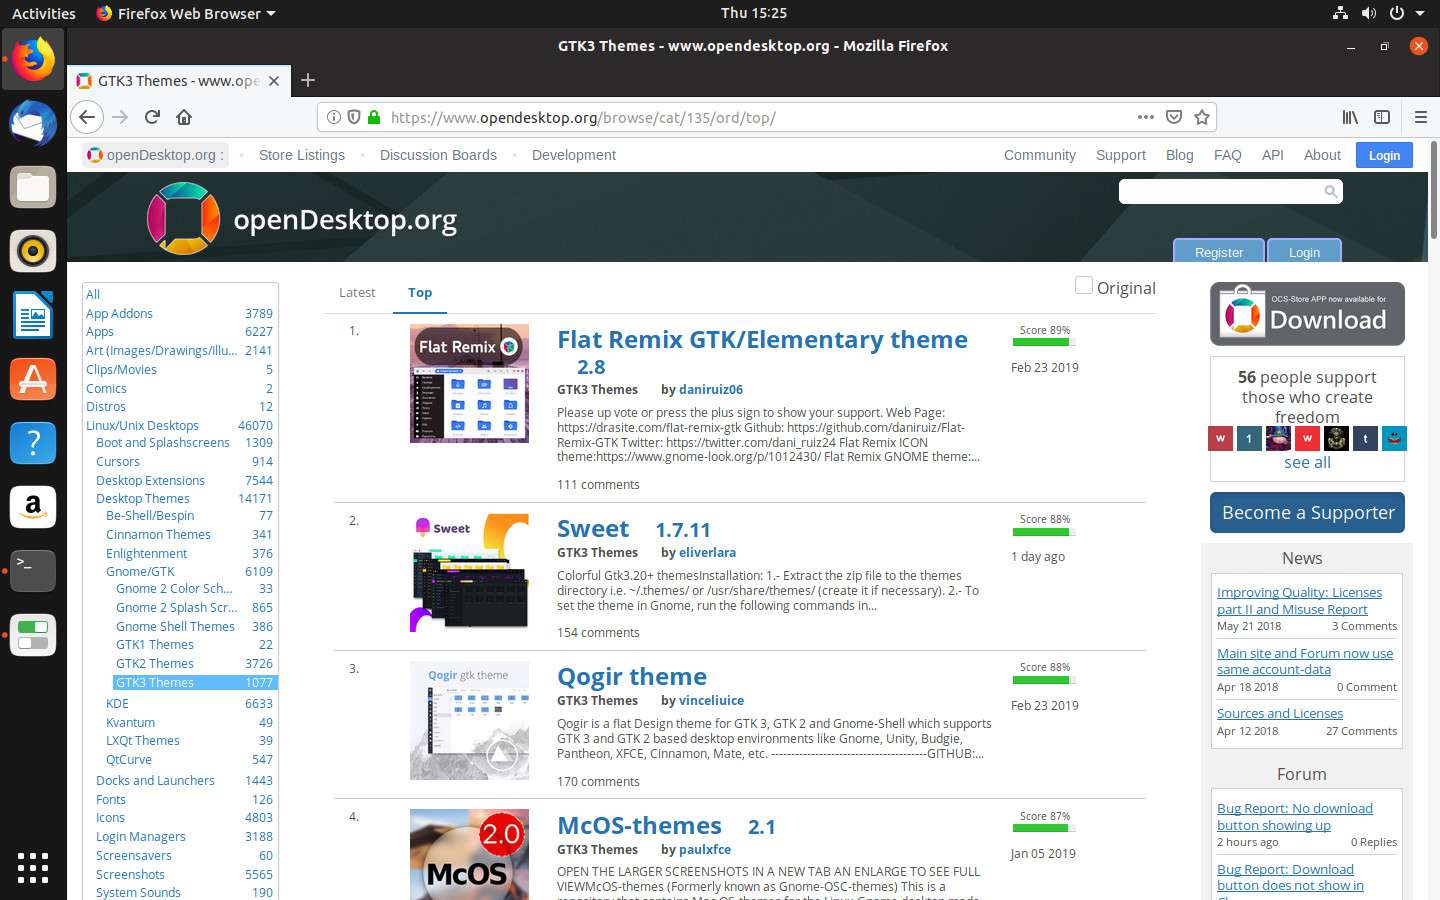Open the KDE category
The width and height of the screenshot is (1440, 900).
[117, 703]
